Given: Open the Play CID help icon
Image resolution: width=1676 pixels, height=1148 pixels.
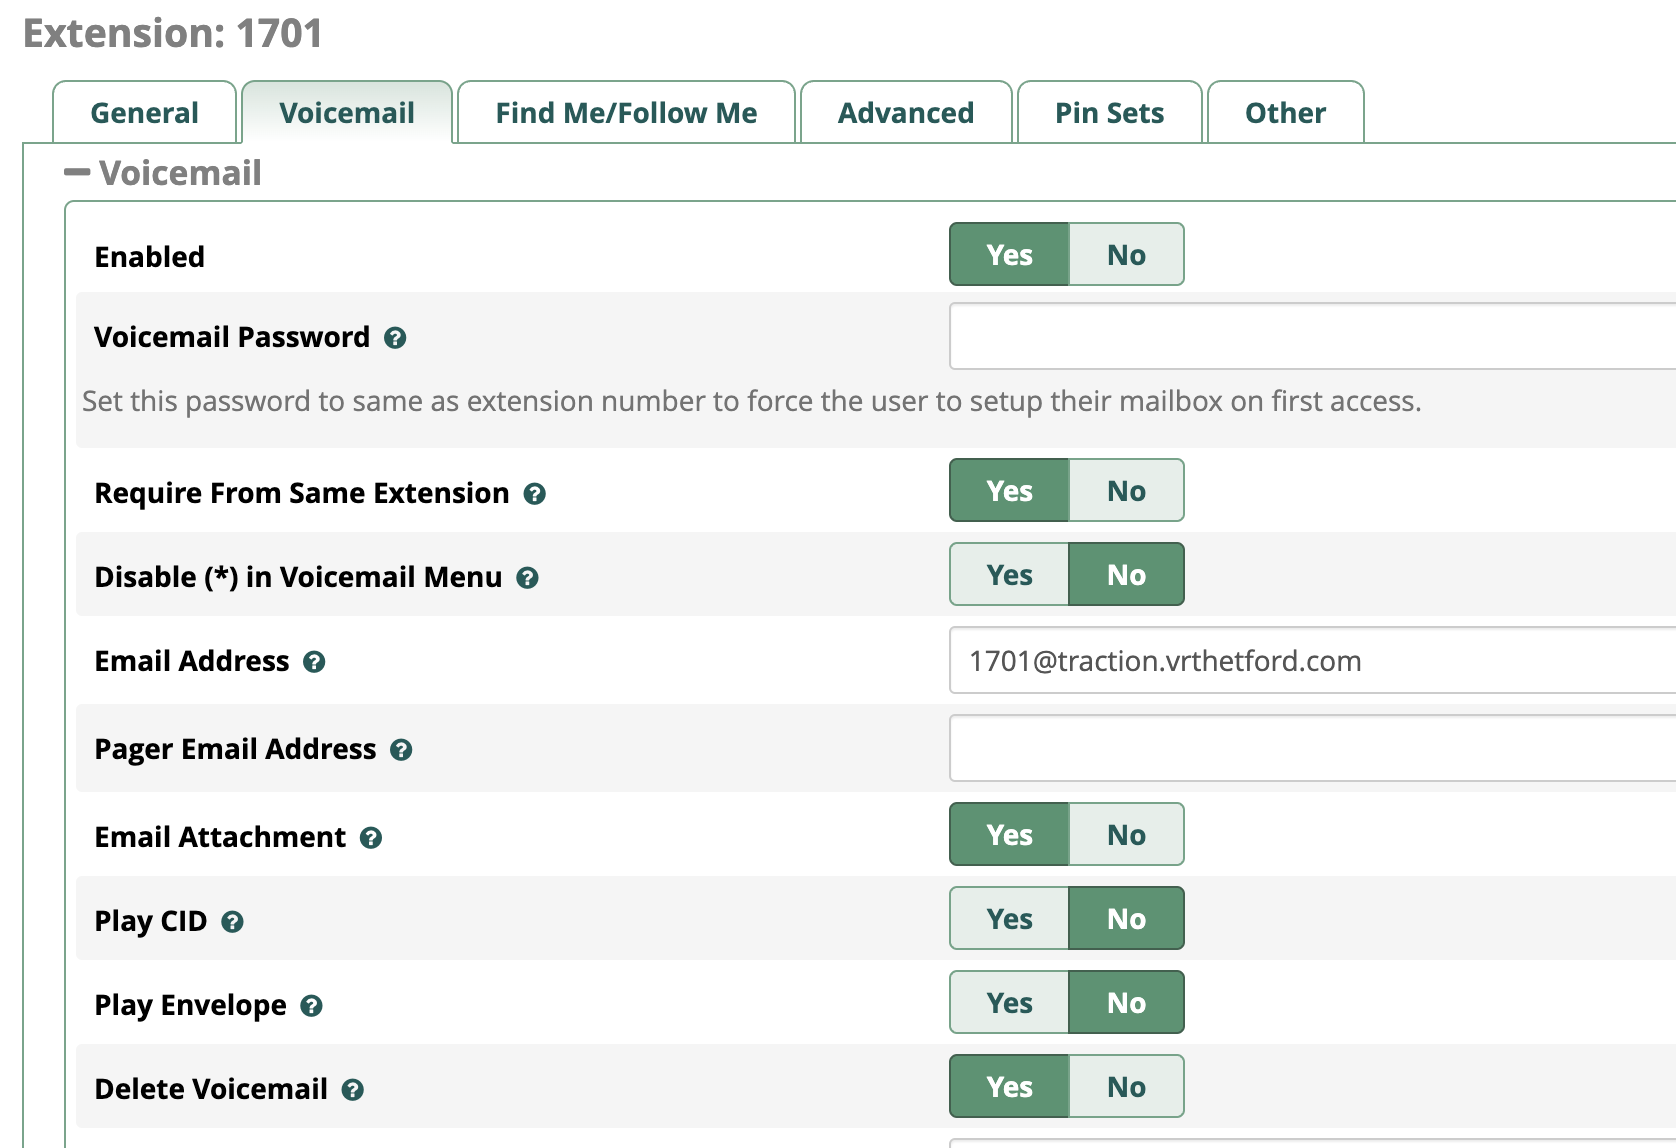Looking at the screenshot, I should [232, 922].
